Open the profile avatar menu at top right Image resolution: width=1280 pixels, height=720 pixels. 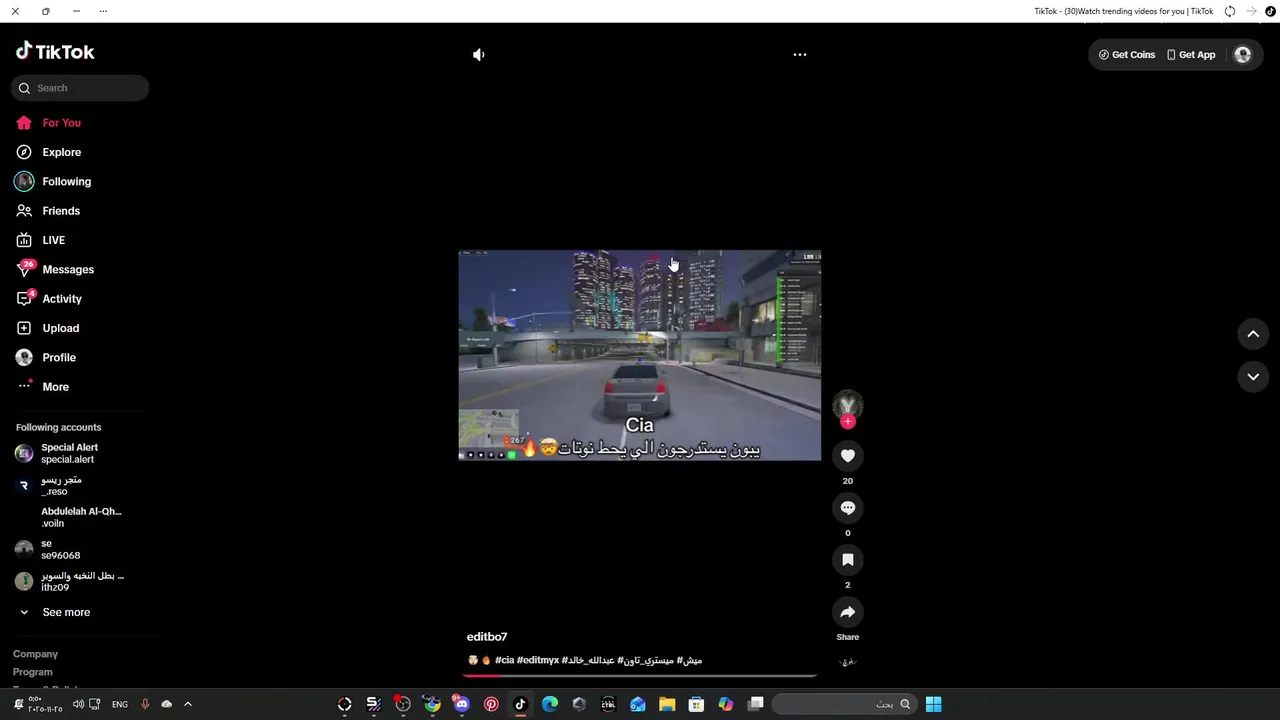click(1243, 55)
